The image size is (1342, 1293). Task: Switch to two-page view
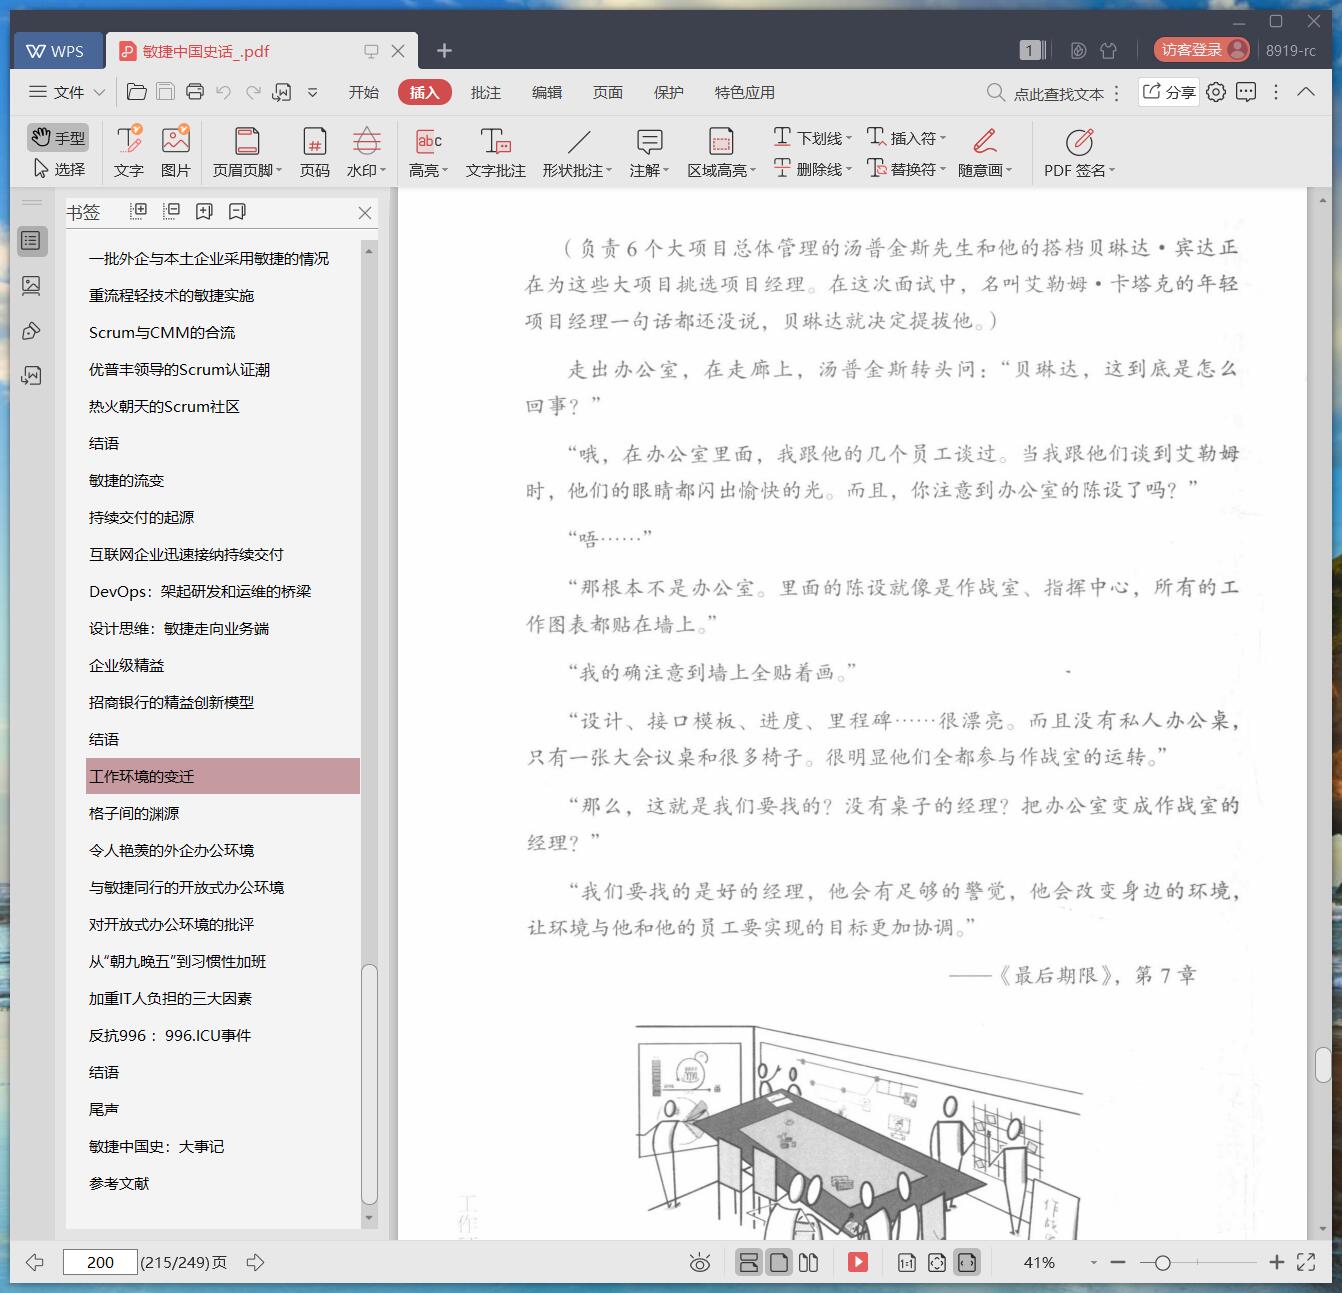(x=809, y=1262)
